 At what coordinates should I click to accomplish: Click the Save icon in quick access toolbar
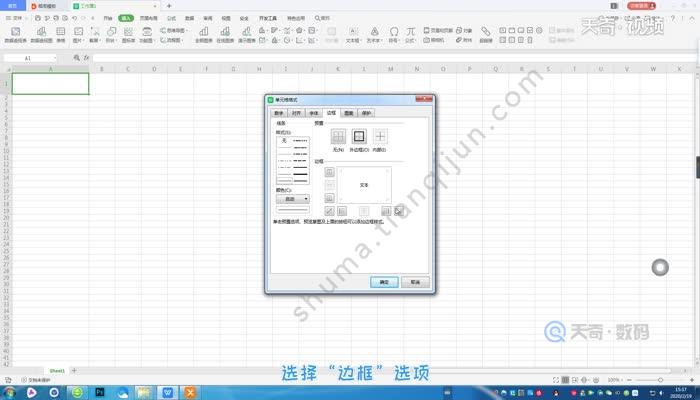(38, 18)
